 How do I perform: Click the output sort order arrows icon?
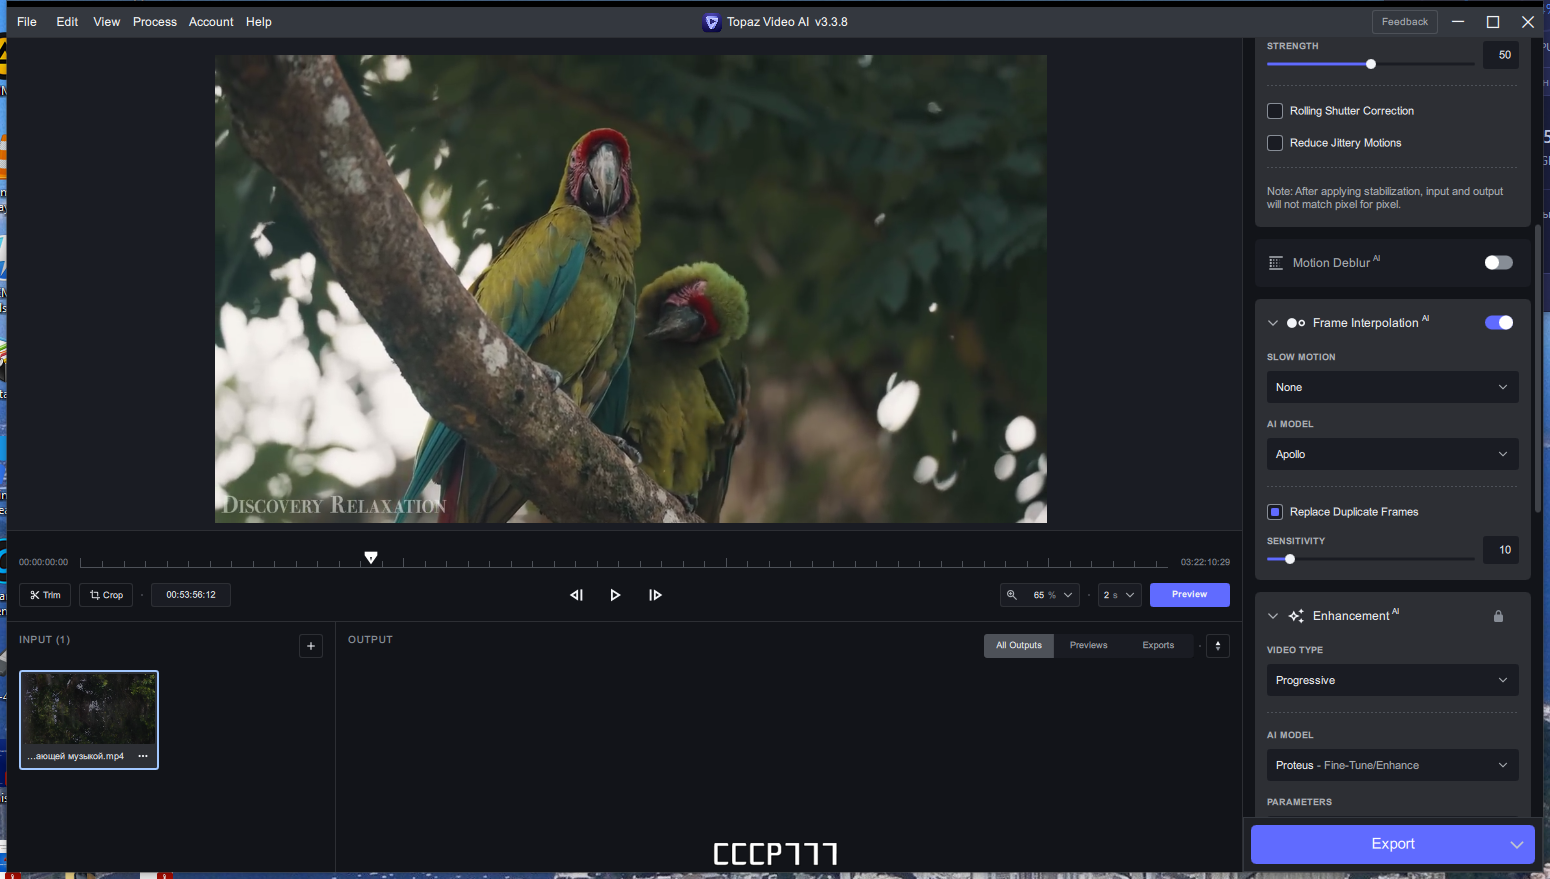point(1218,646)
